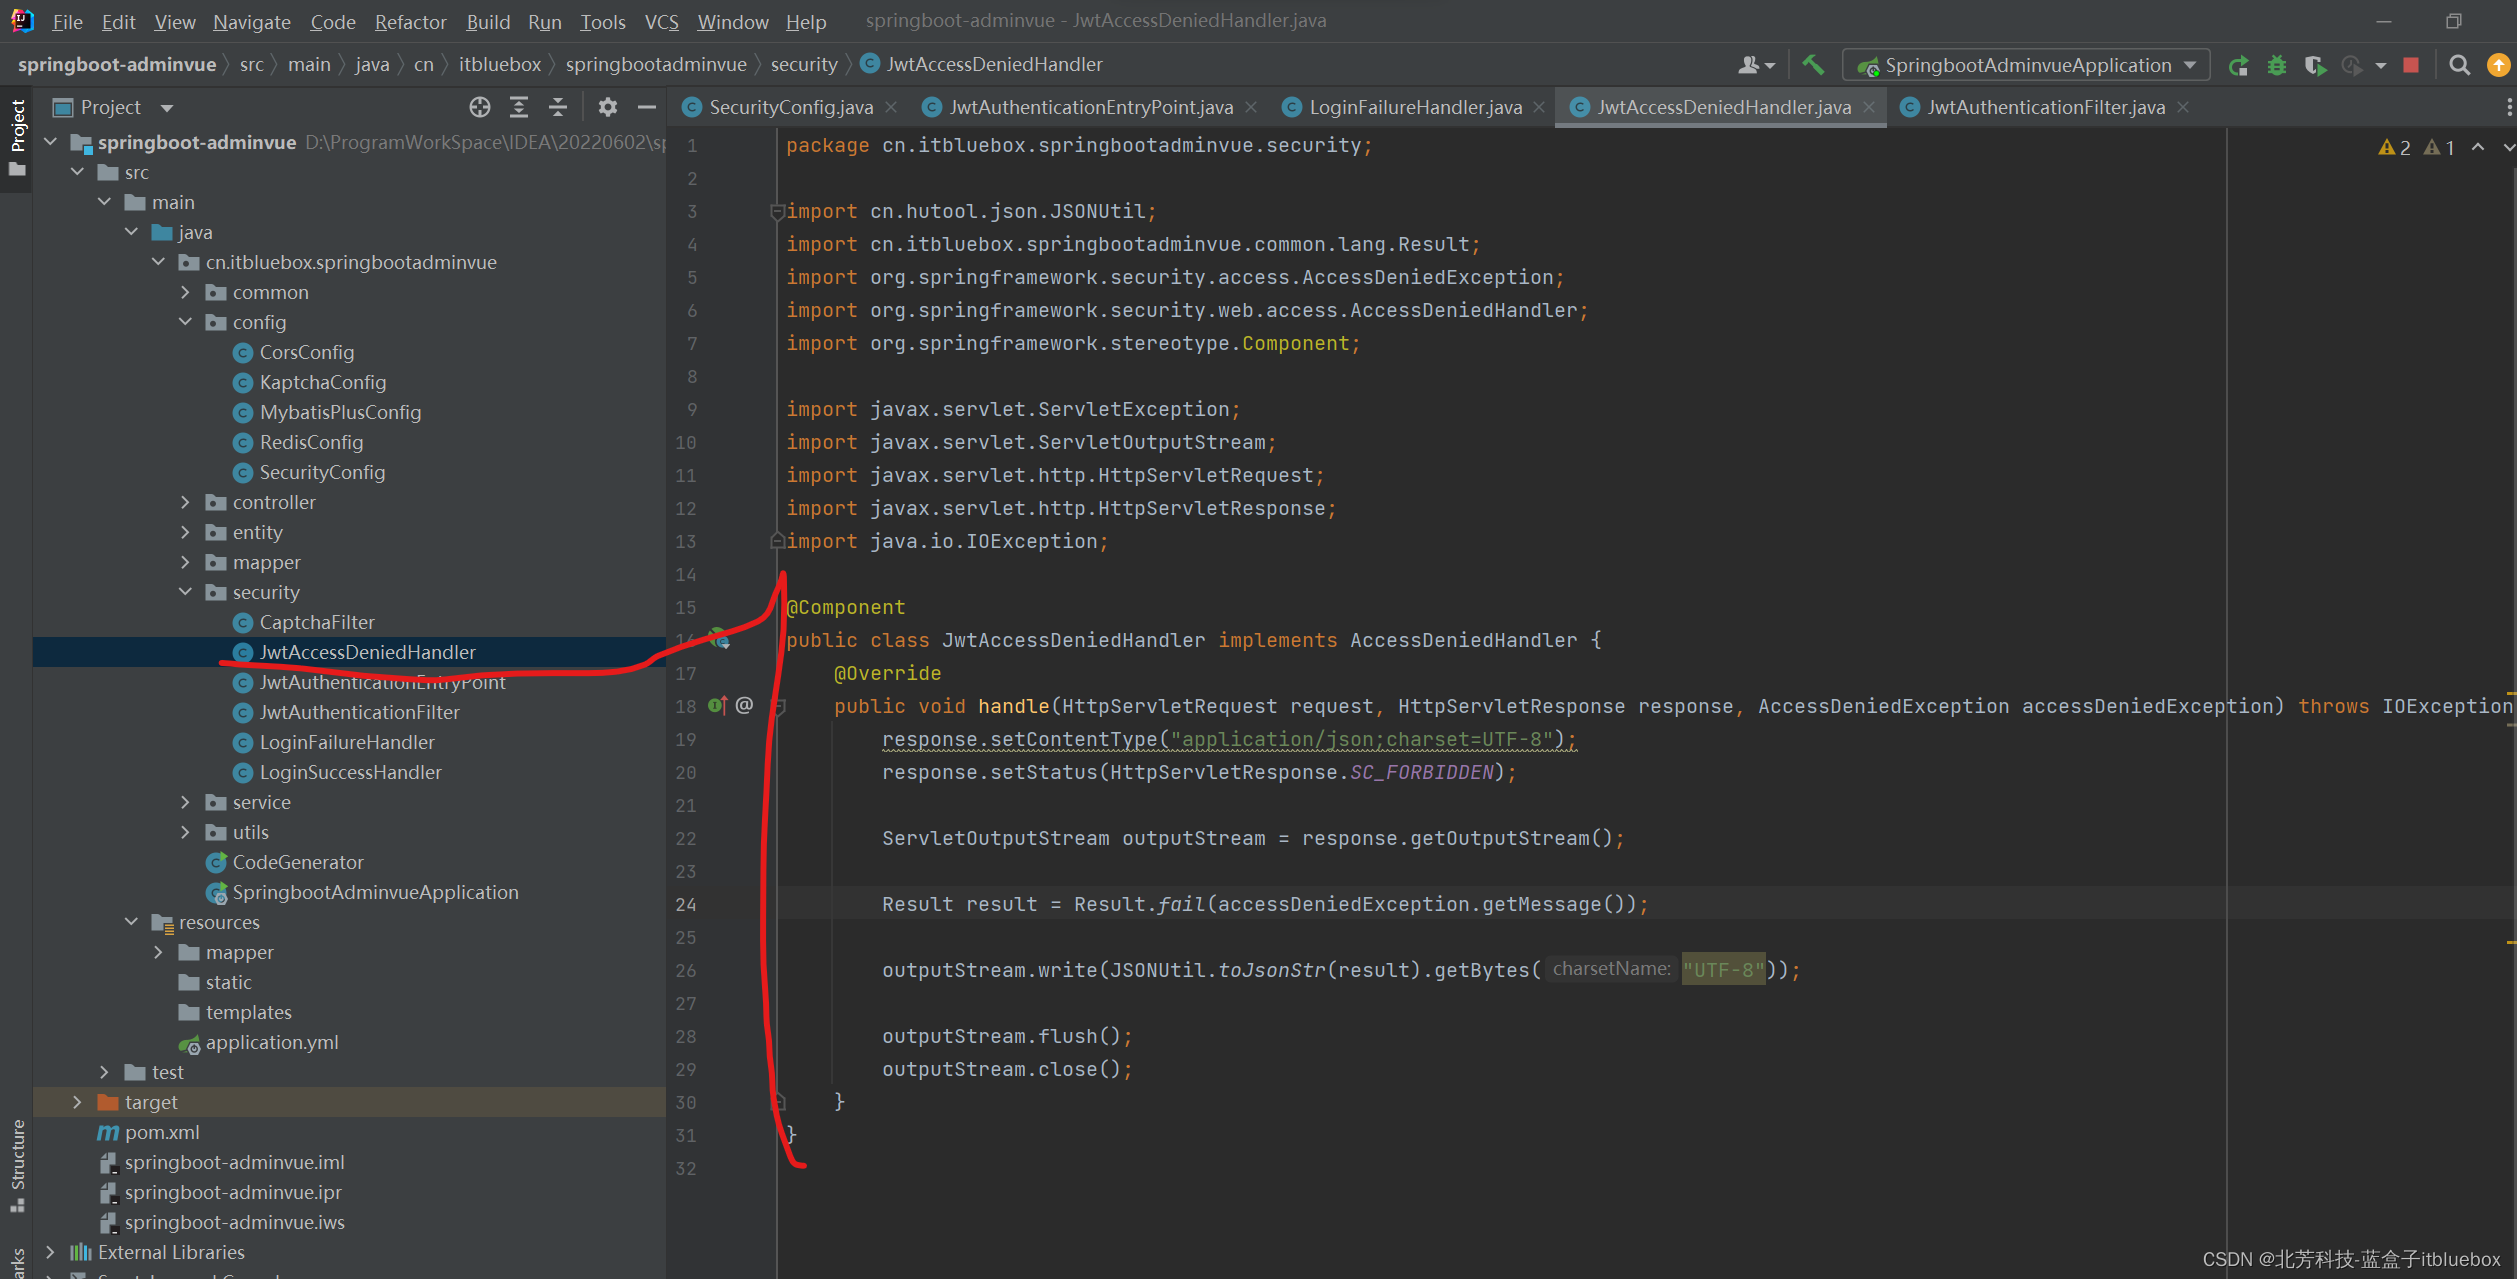The height and width of the screenshot is (1279, 2517).
Task: Collapse all in Project panel
Action: (x=558, y=107)
